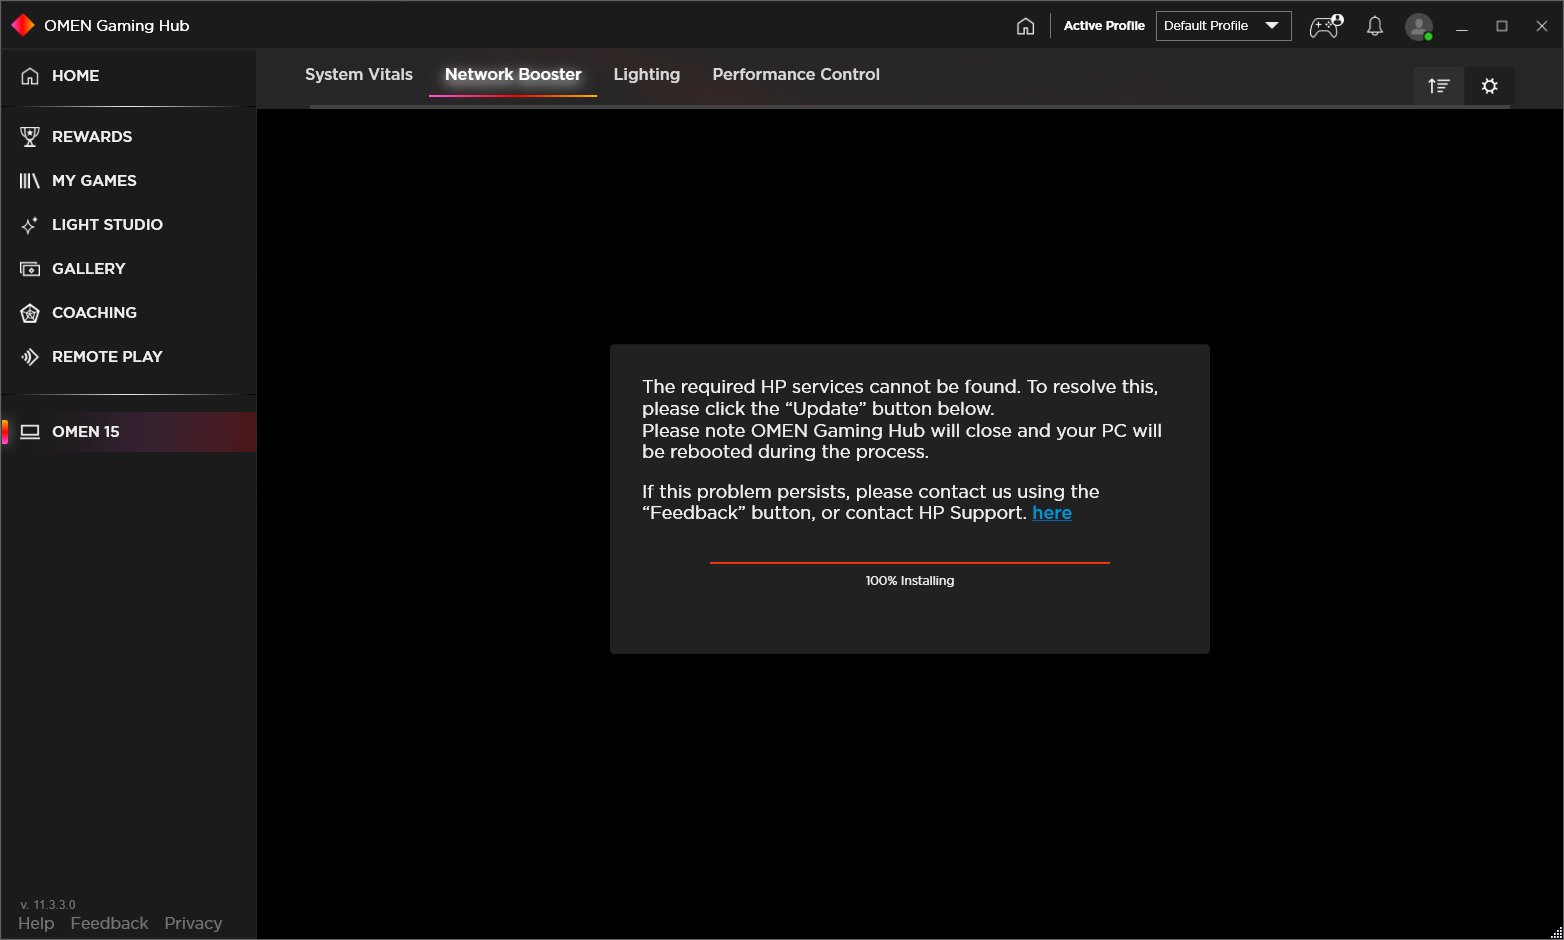The image size is (1564, 940).
Task: Open settings gear icon
Action: 1490,86
